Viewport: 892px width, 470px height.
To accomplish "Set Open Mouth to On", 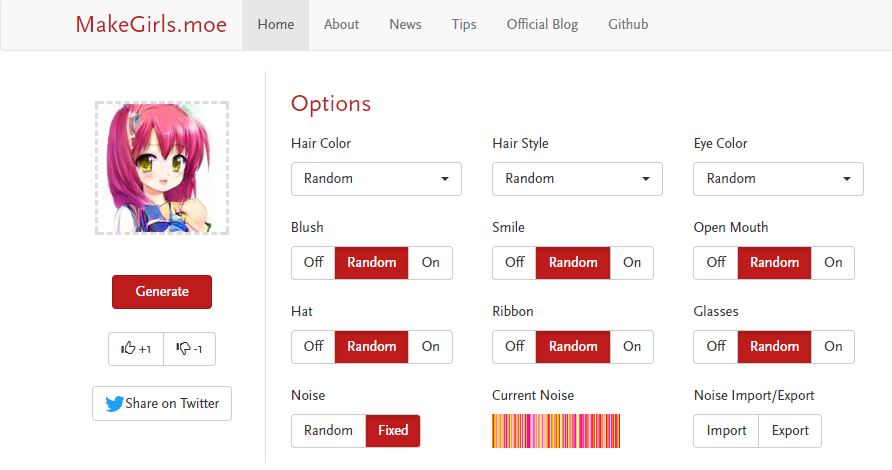I will tap(833, 263).
